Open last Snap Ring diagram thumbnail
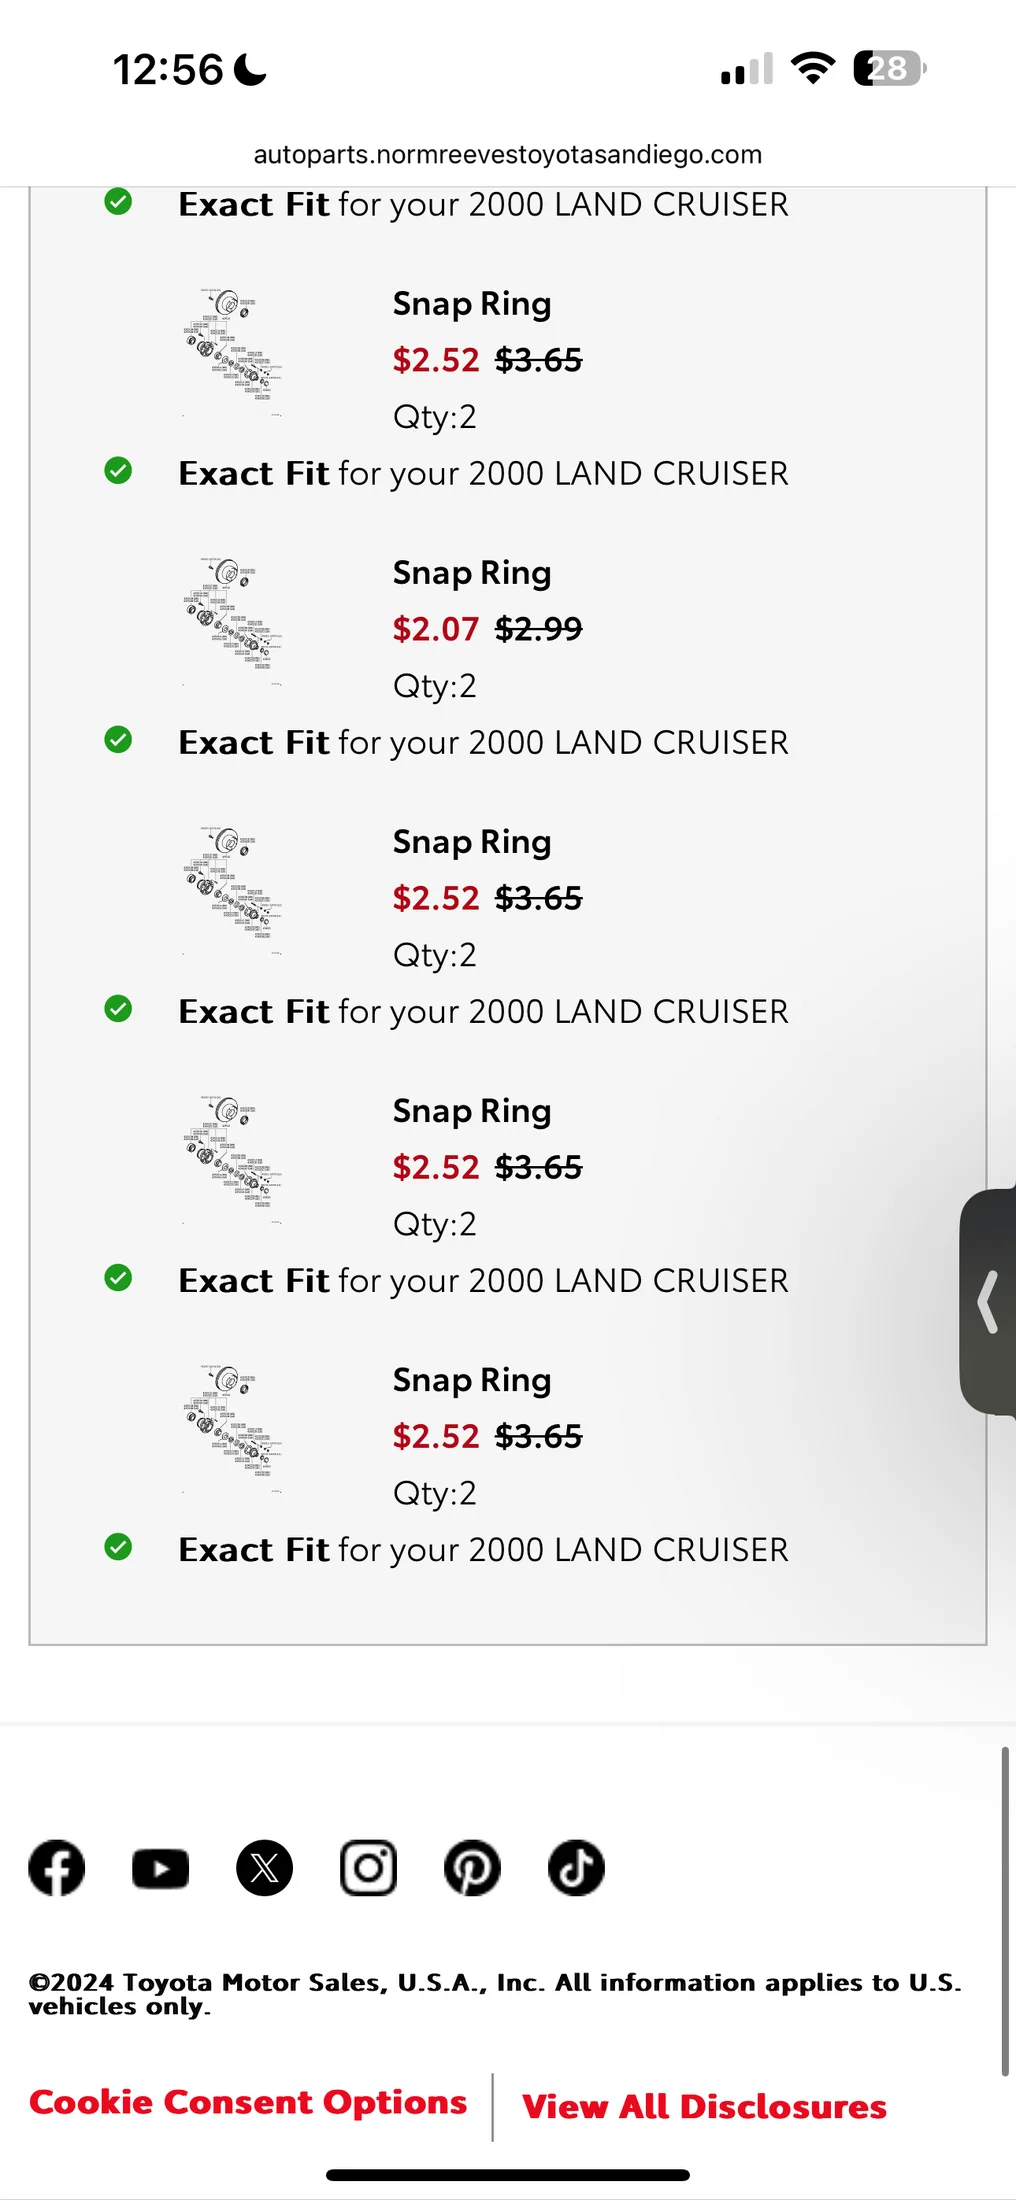Viewport: 1016px width, 2200px height. coord(233,1423)
